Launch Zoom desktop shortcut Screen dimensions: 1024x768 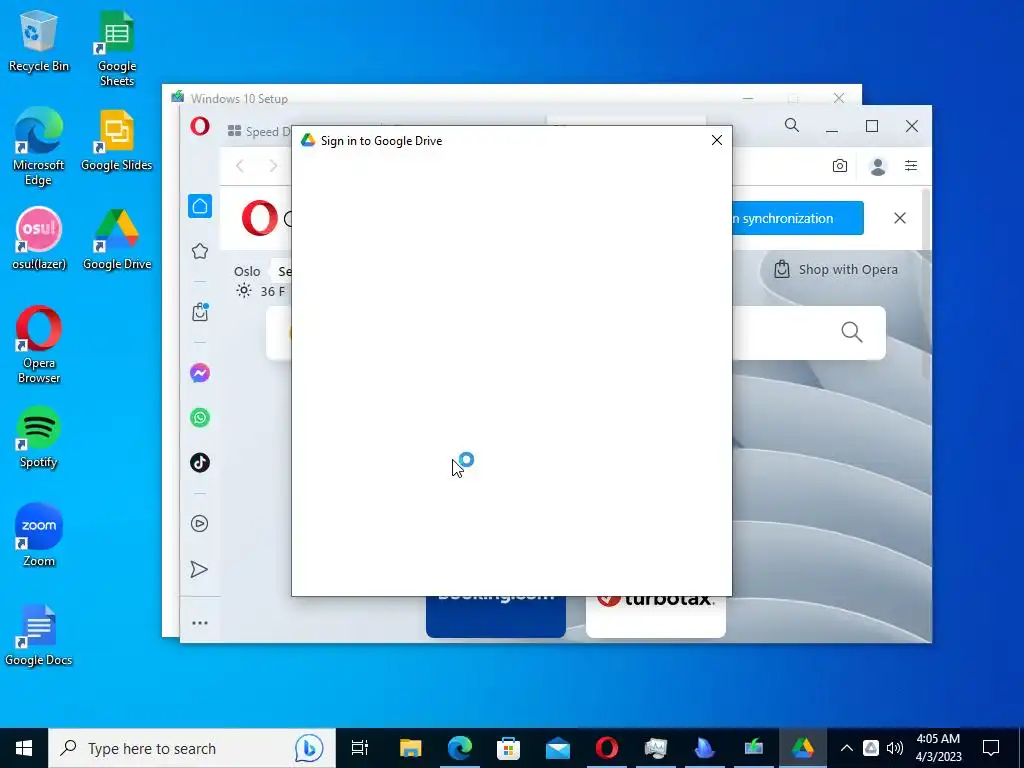(x=39, y=536)
